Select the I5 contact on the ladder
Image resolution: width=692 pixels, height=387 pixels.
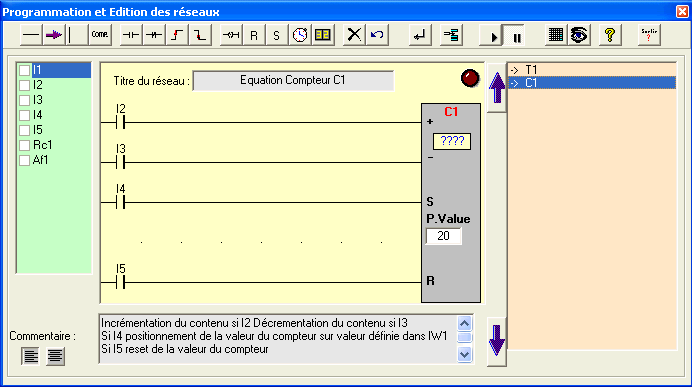tap(120, 282)
